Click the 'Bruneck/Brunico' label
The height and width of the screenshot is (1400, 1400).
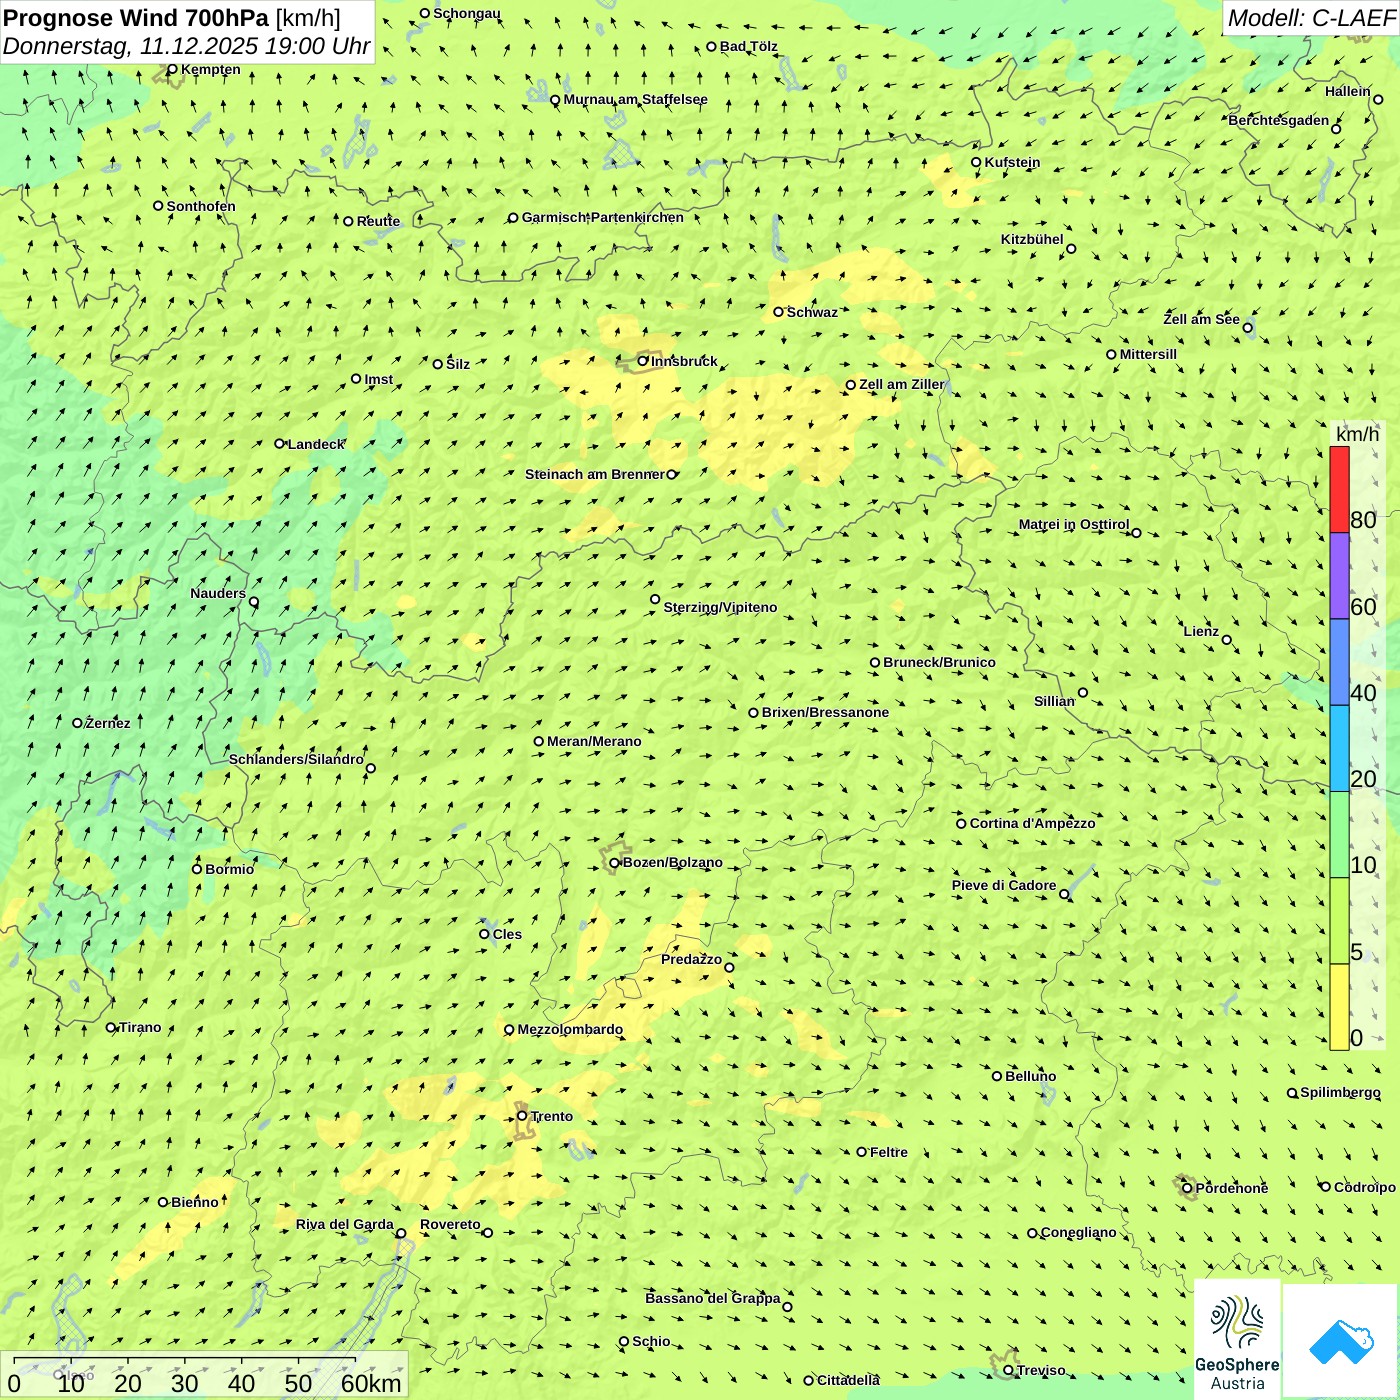point(939,662)
